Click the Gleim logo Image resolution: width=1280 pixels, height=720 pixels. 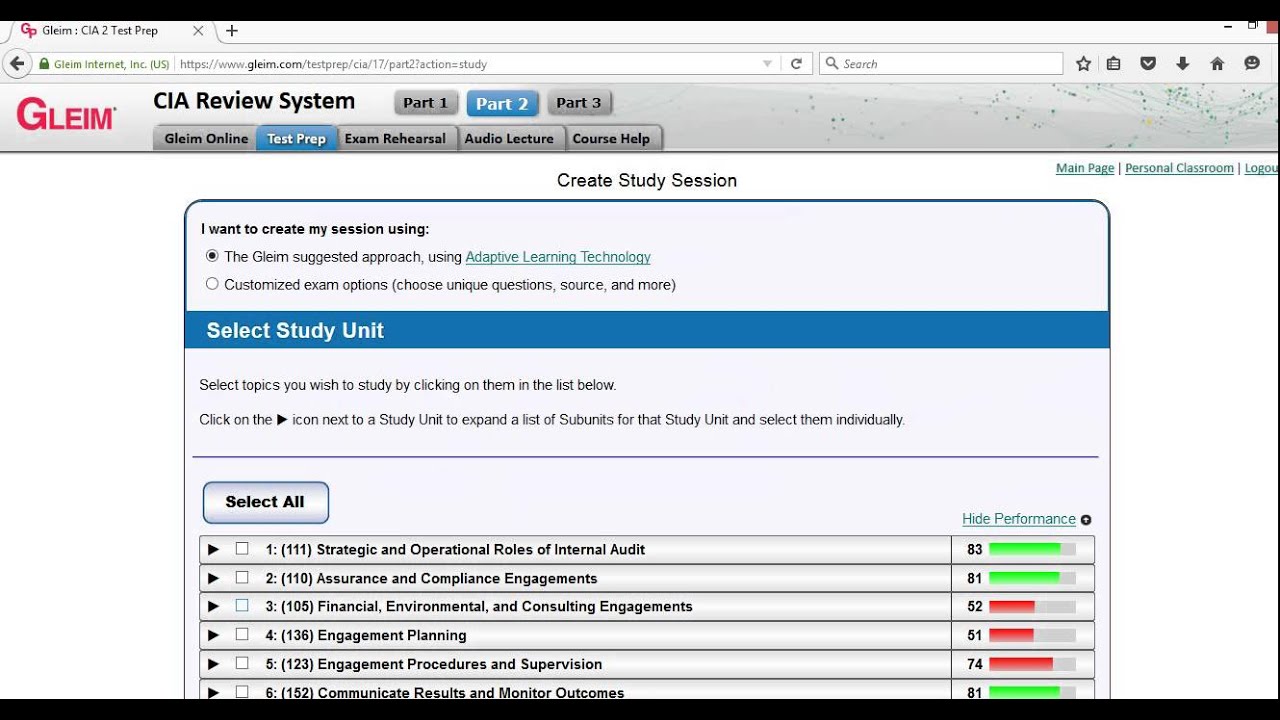pyautogui.click(x=67, y=116)
